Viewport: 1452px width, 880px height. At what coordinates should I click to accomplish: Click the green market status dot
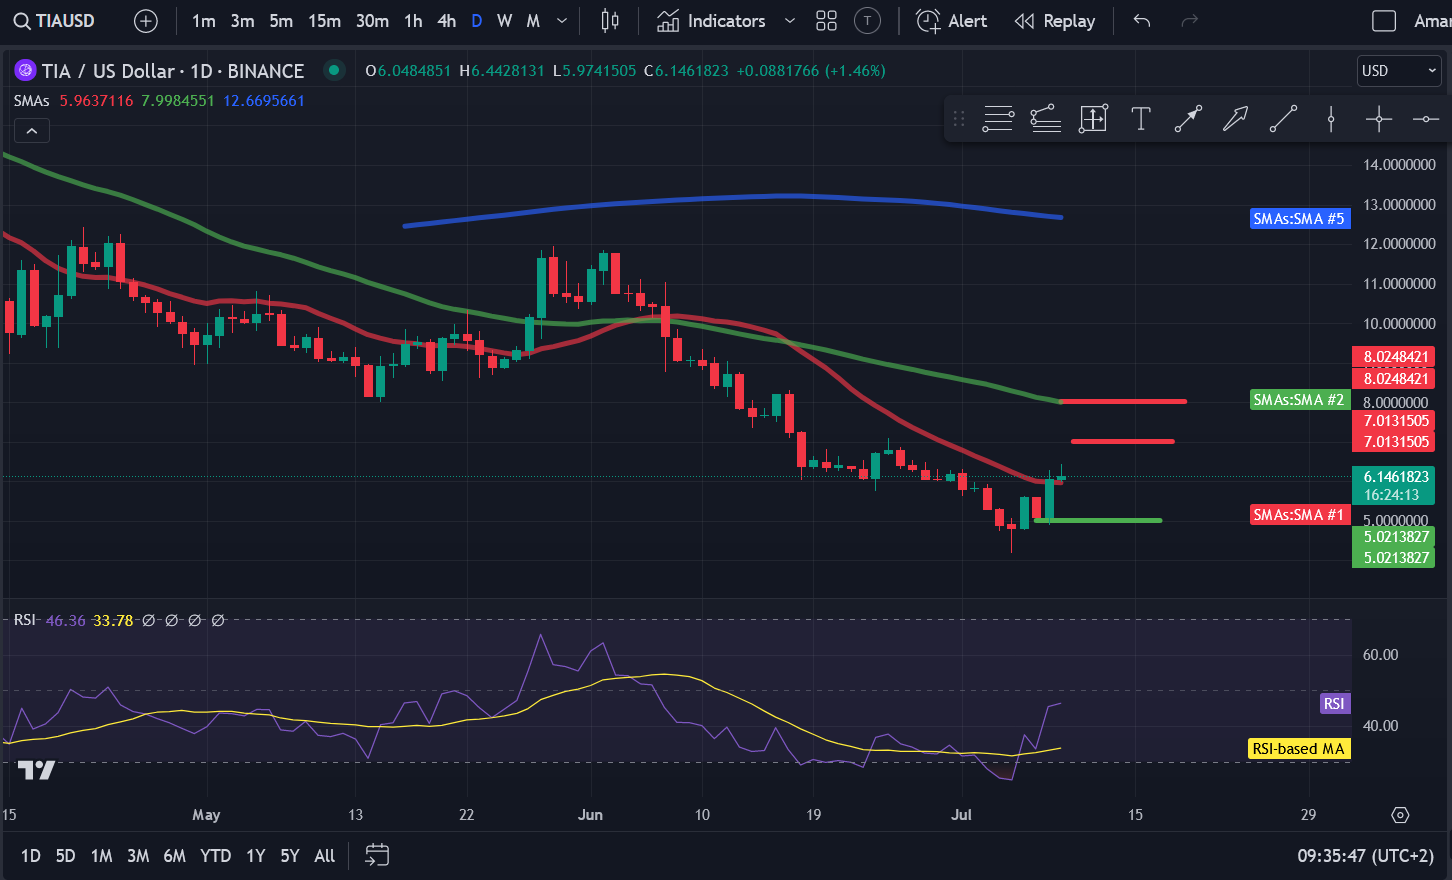coord(334,70)
